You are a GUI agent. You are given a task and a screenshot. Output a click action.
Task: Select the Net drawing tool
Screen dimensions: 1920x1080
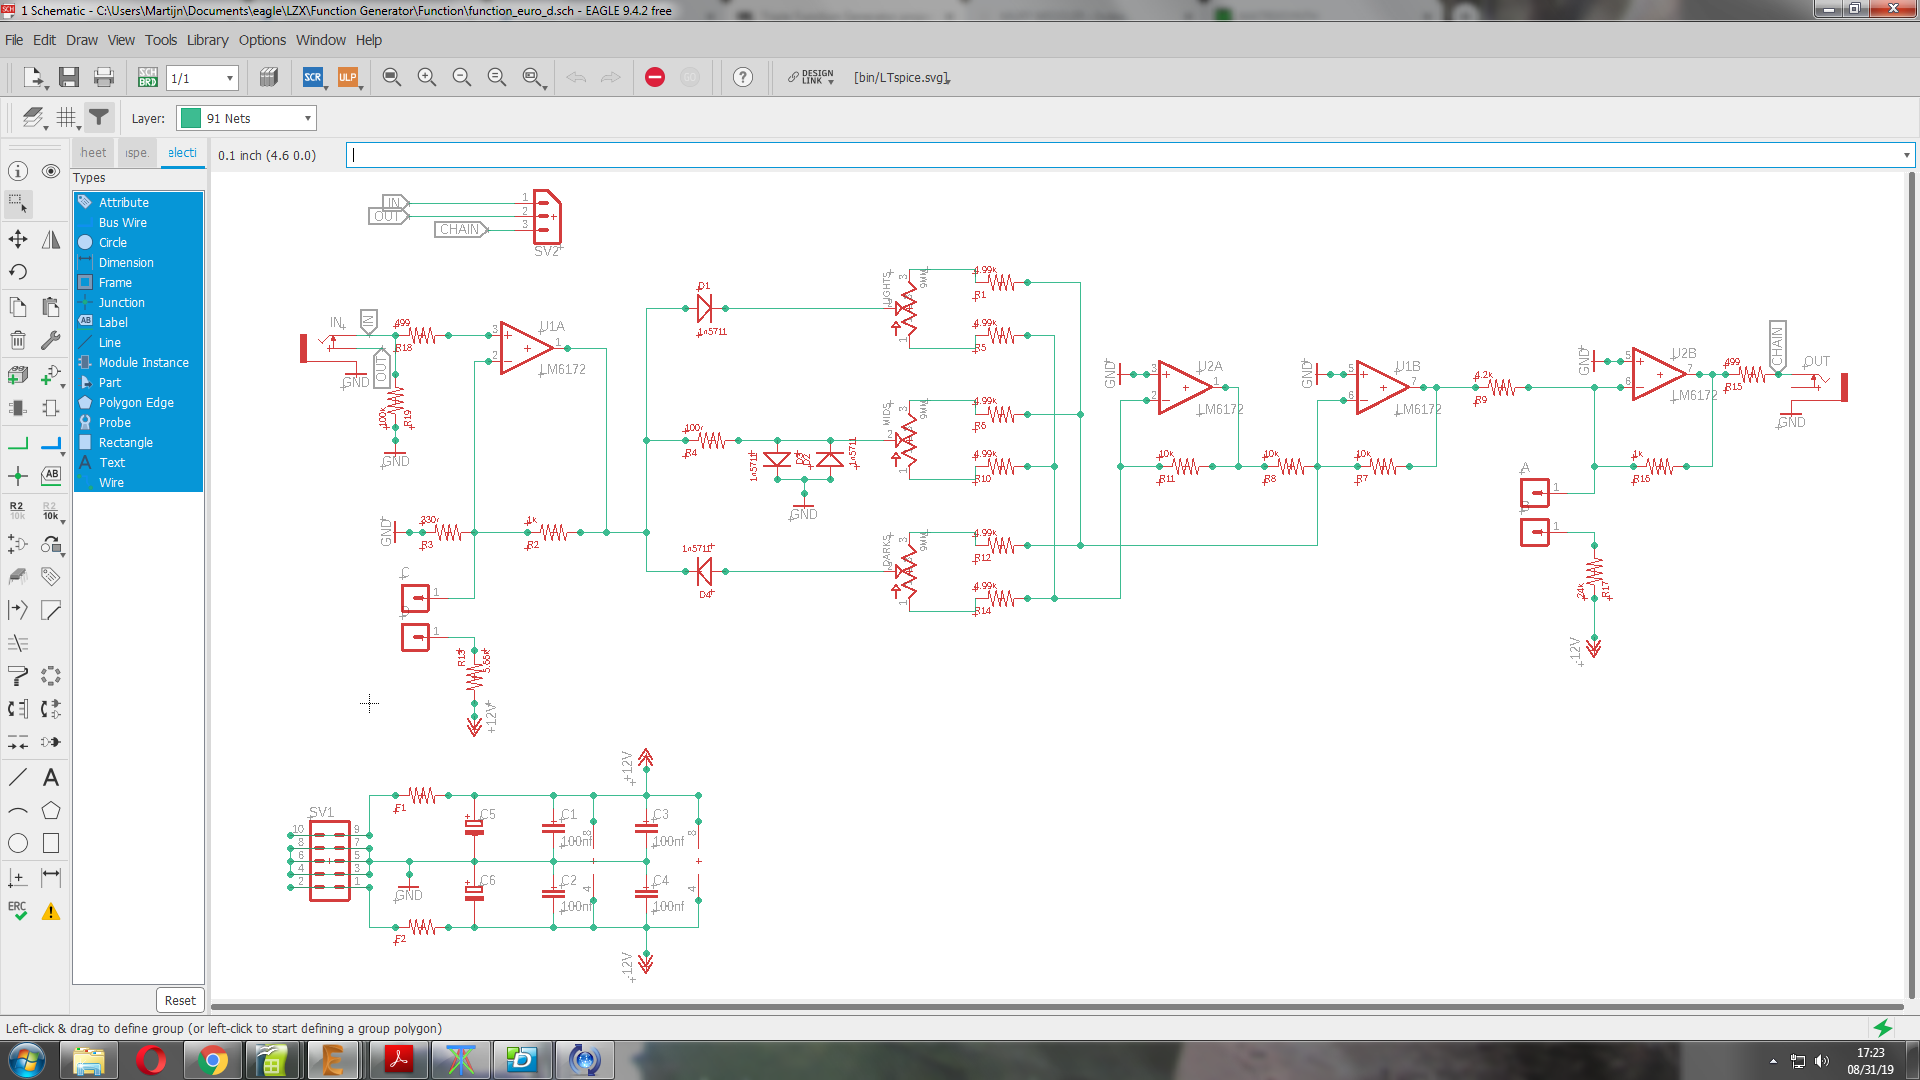pos(18,442)
